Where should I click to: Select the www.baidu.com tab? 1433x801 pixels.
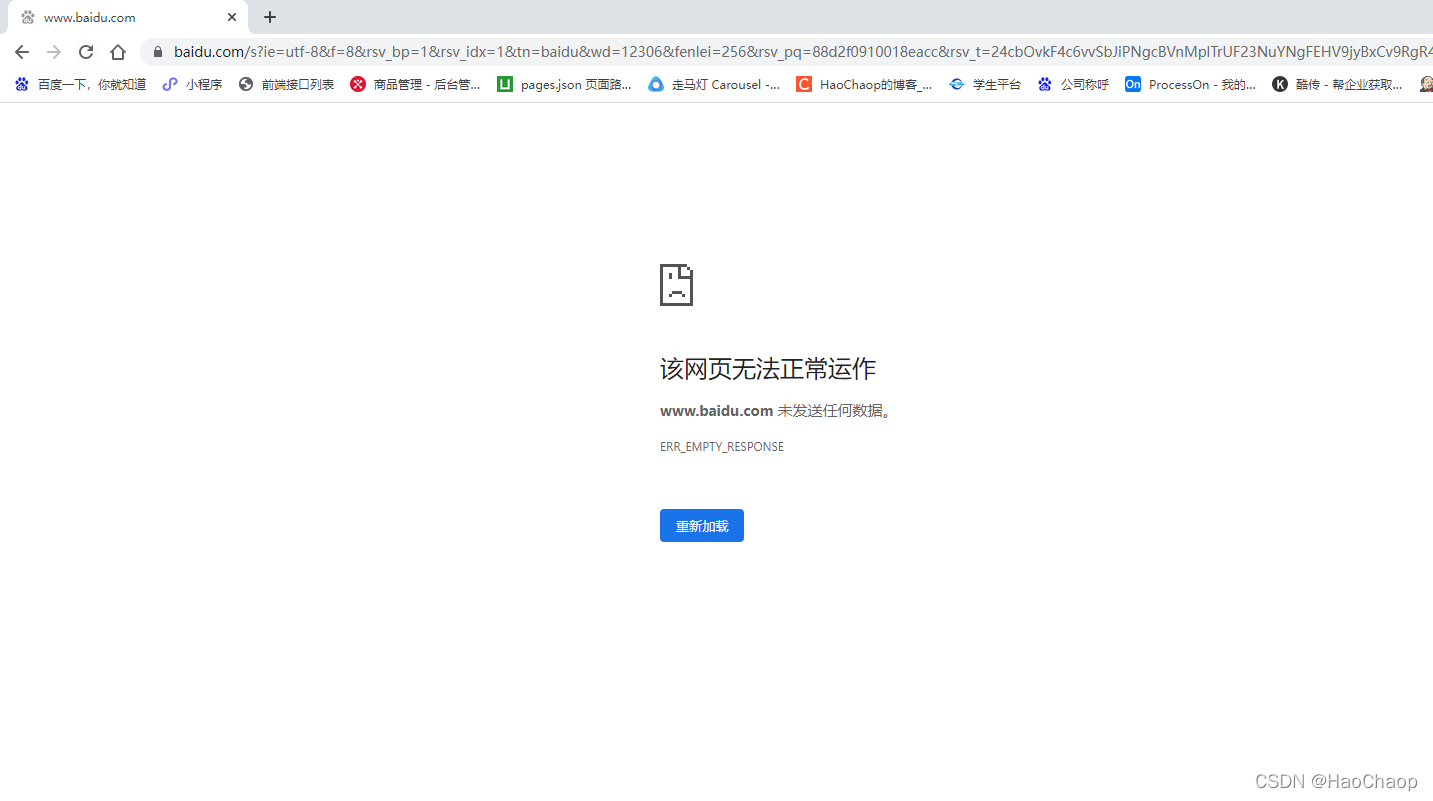coord(128,17)
